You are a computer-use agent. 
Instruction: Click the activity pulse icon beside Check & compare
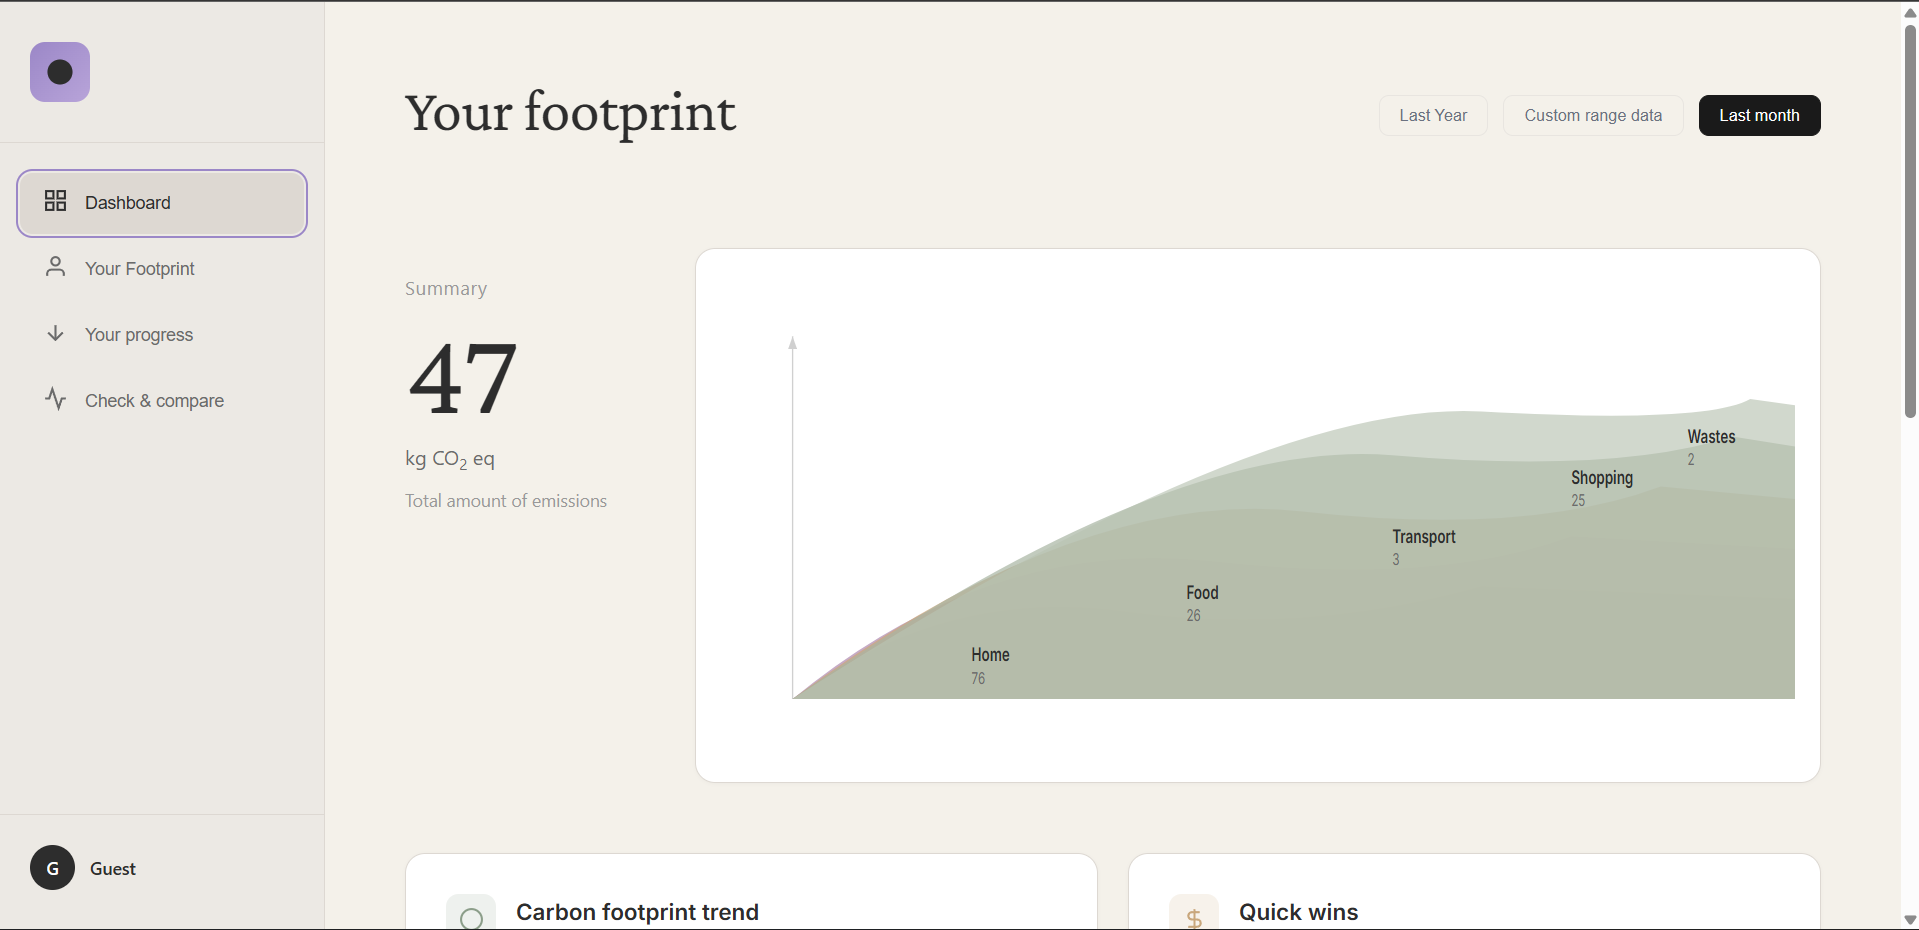55,399
